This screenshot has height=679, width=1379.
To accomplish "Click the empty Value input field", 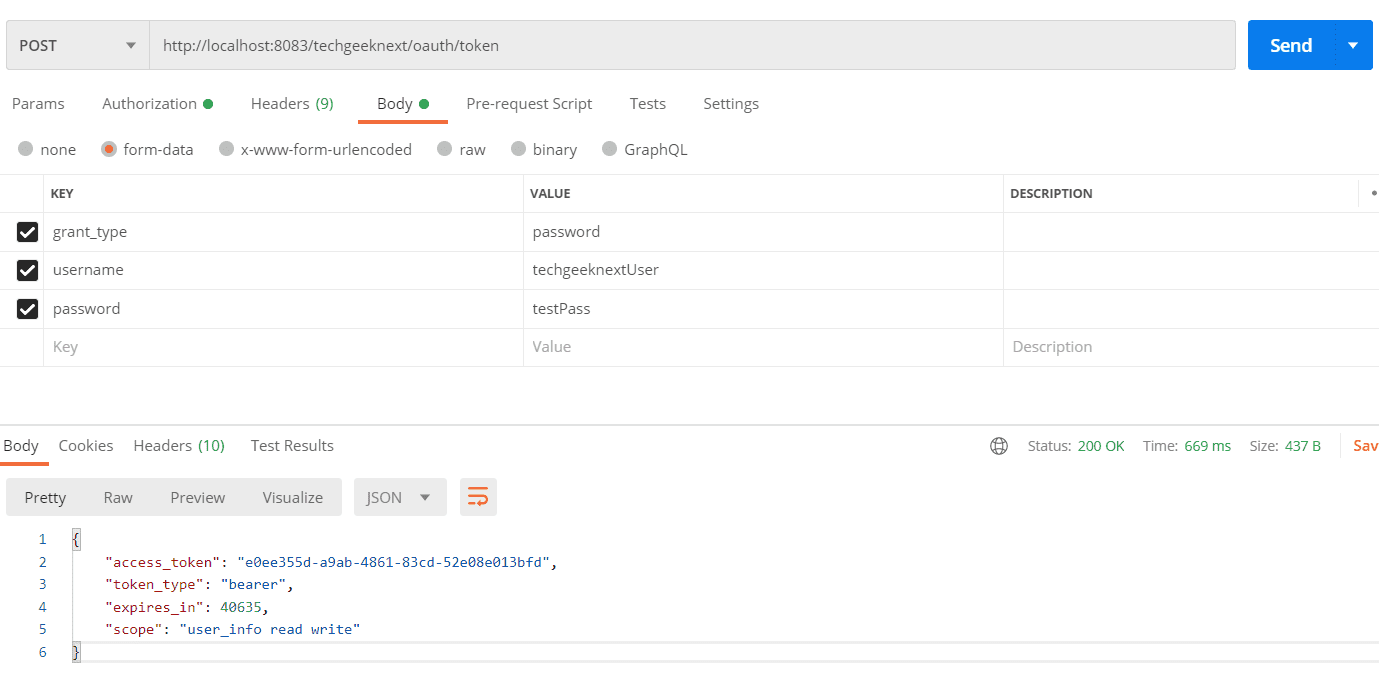I will (763, 347).
